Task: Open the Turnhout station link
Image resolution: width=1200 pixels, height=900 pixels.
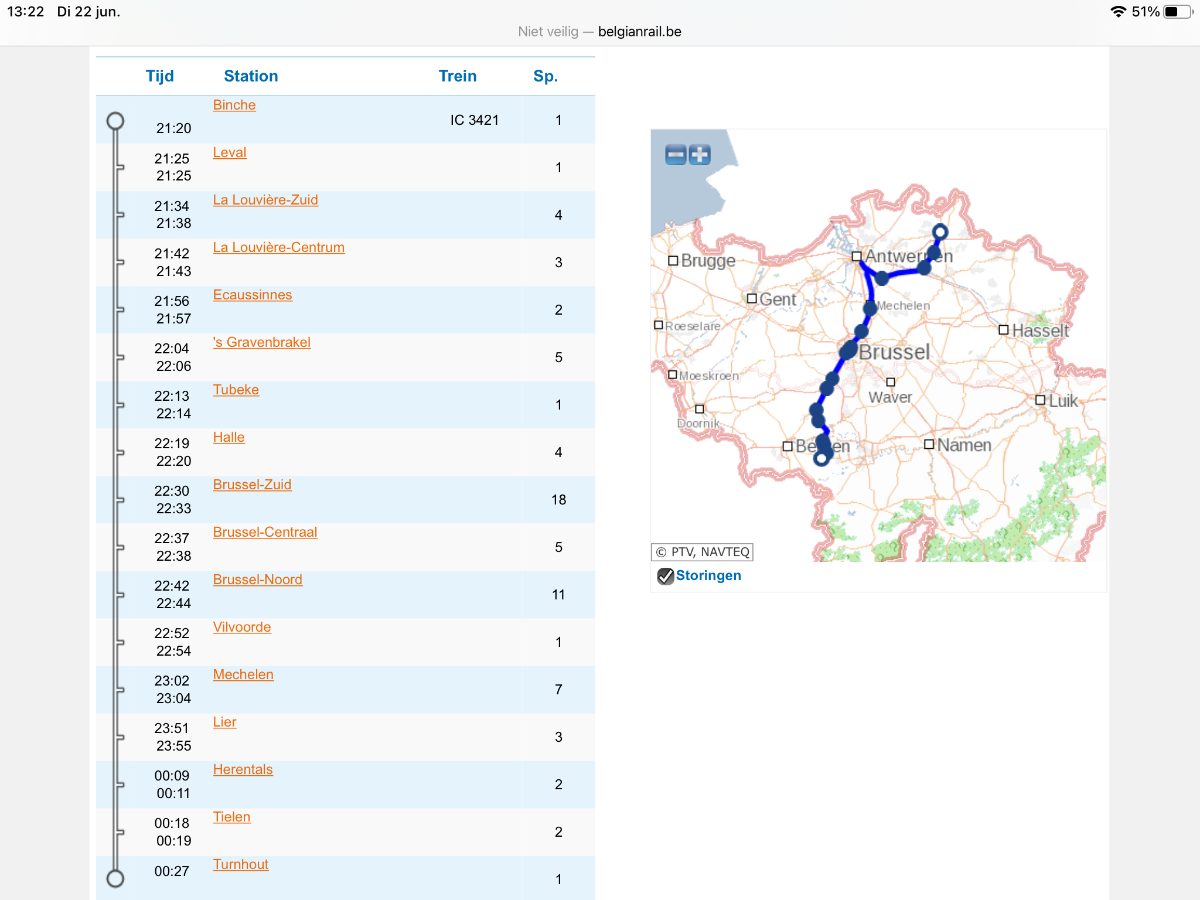Action: [241, 865]
